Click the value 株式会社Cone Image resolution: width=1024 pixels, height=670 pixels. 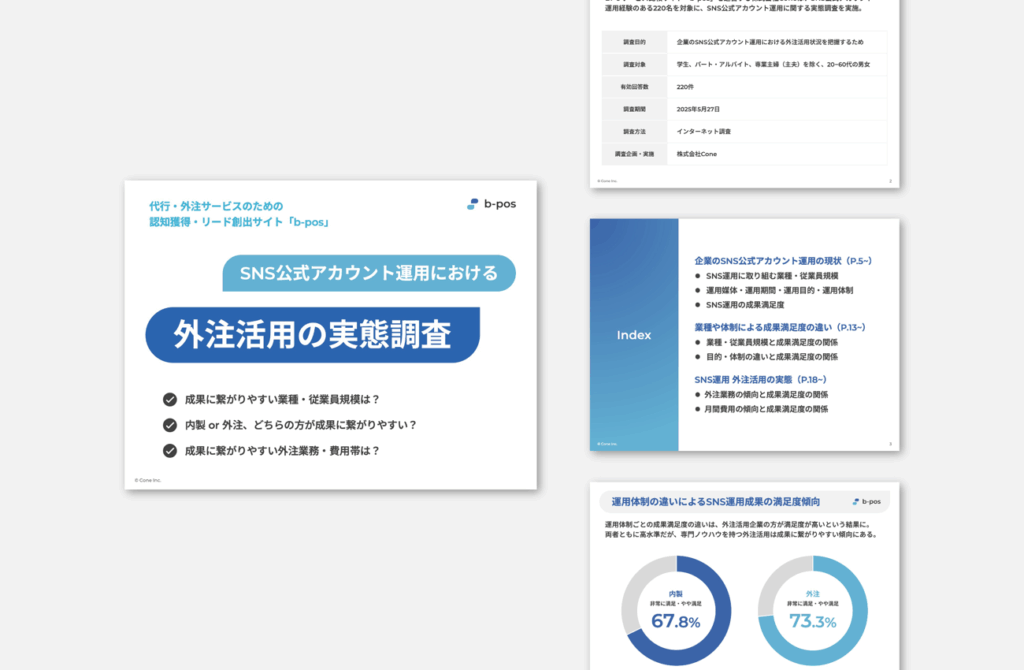pos(697,154)
